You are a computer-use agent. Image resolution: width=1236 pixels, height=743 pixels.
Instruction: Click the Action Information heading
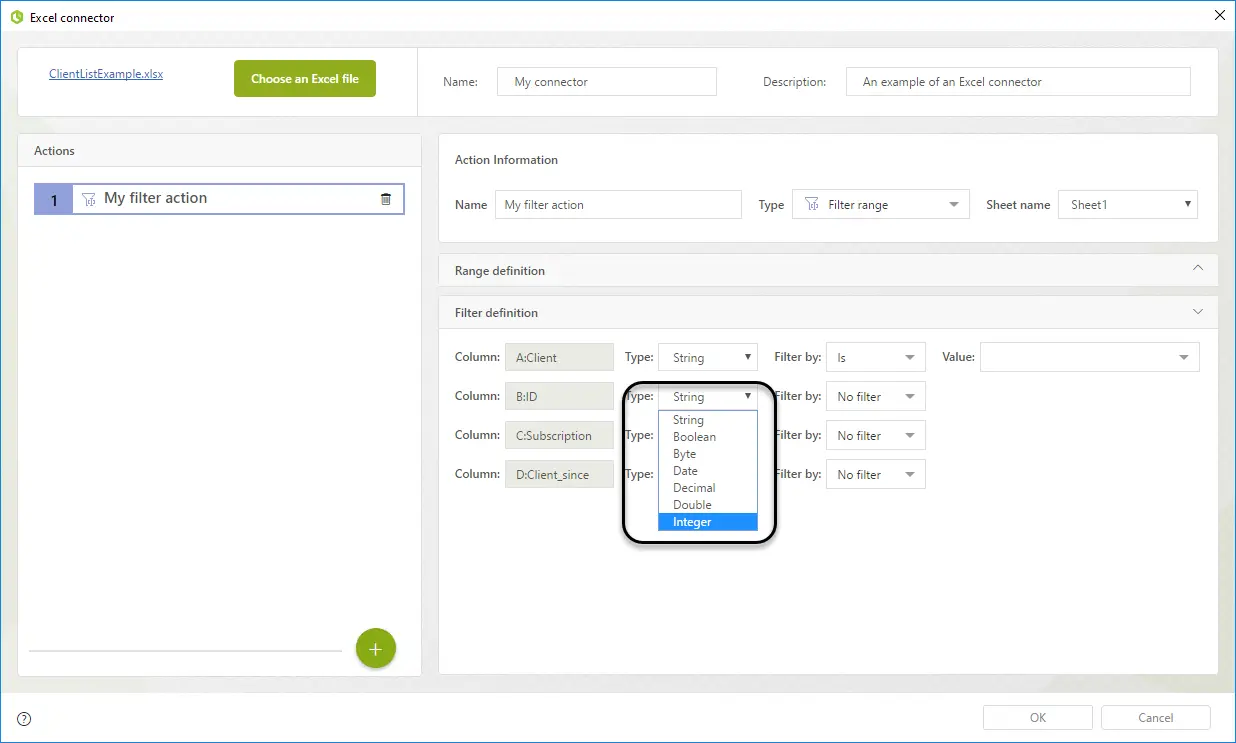point(506,160)
